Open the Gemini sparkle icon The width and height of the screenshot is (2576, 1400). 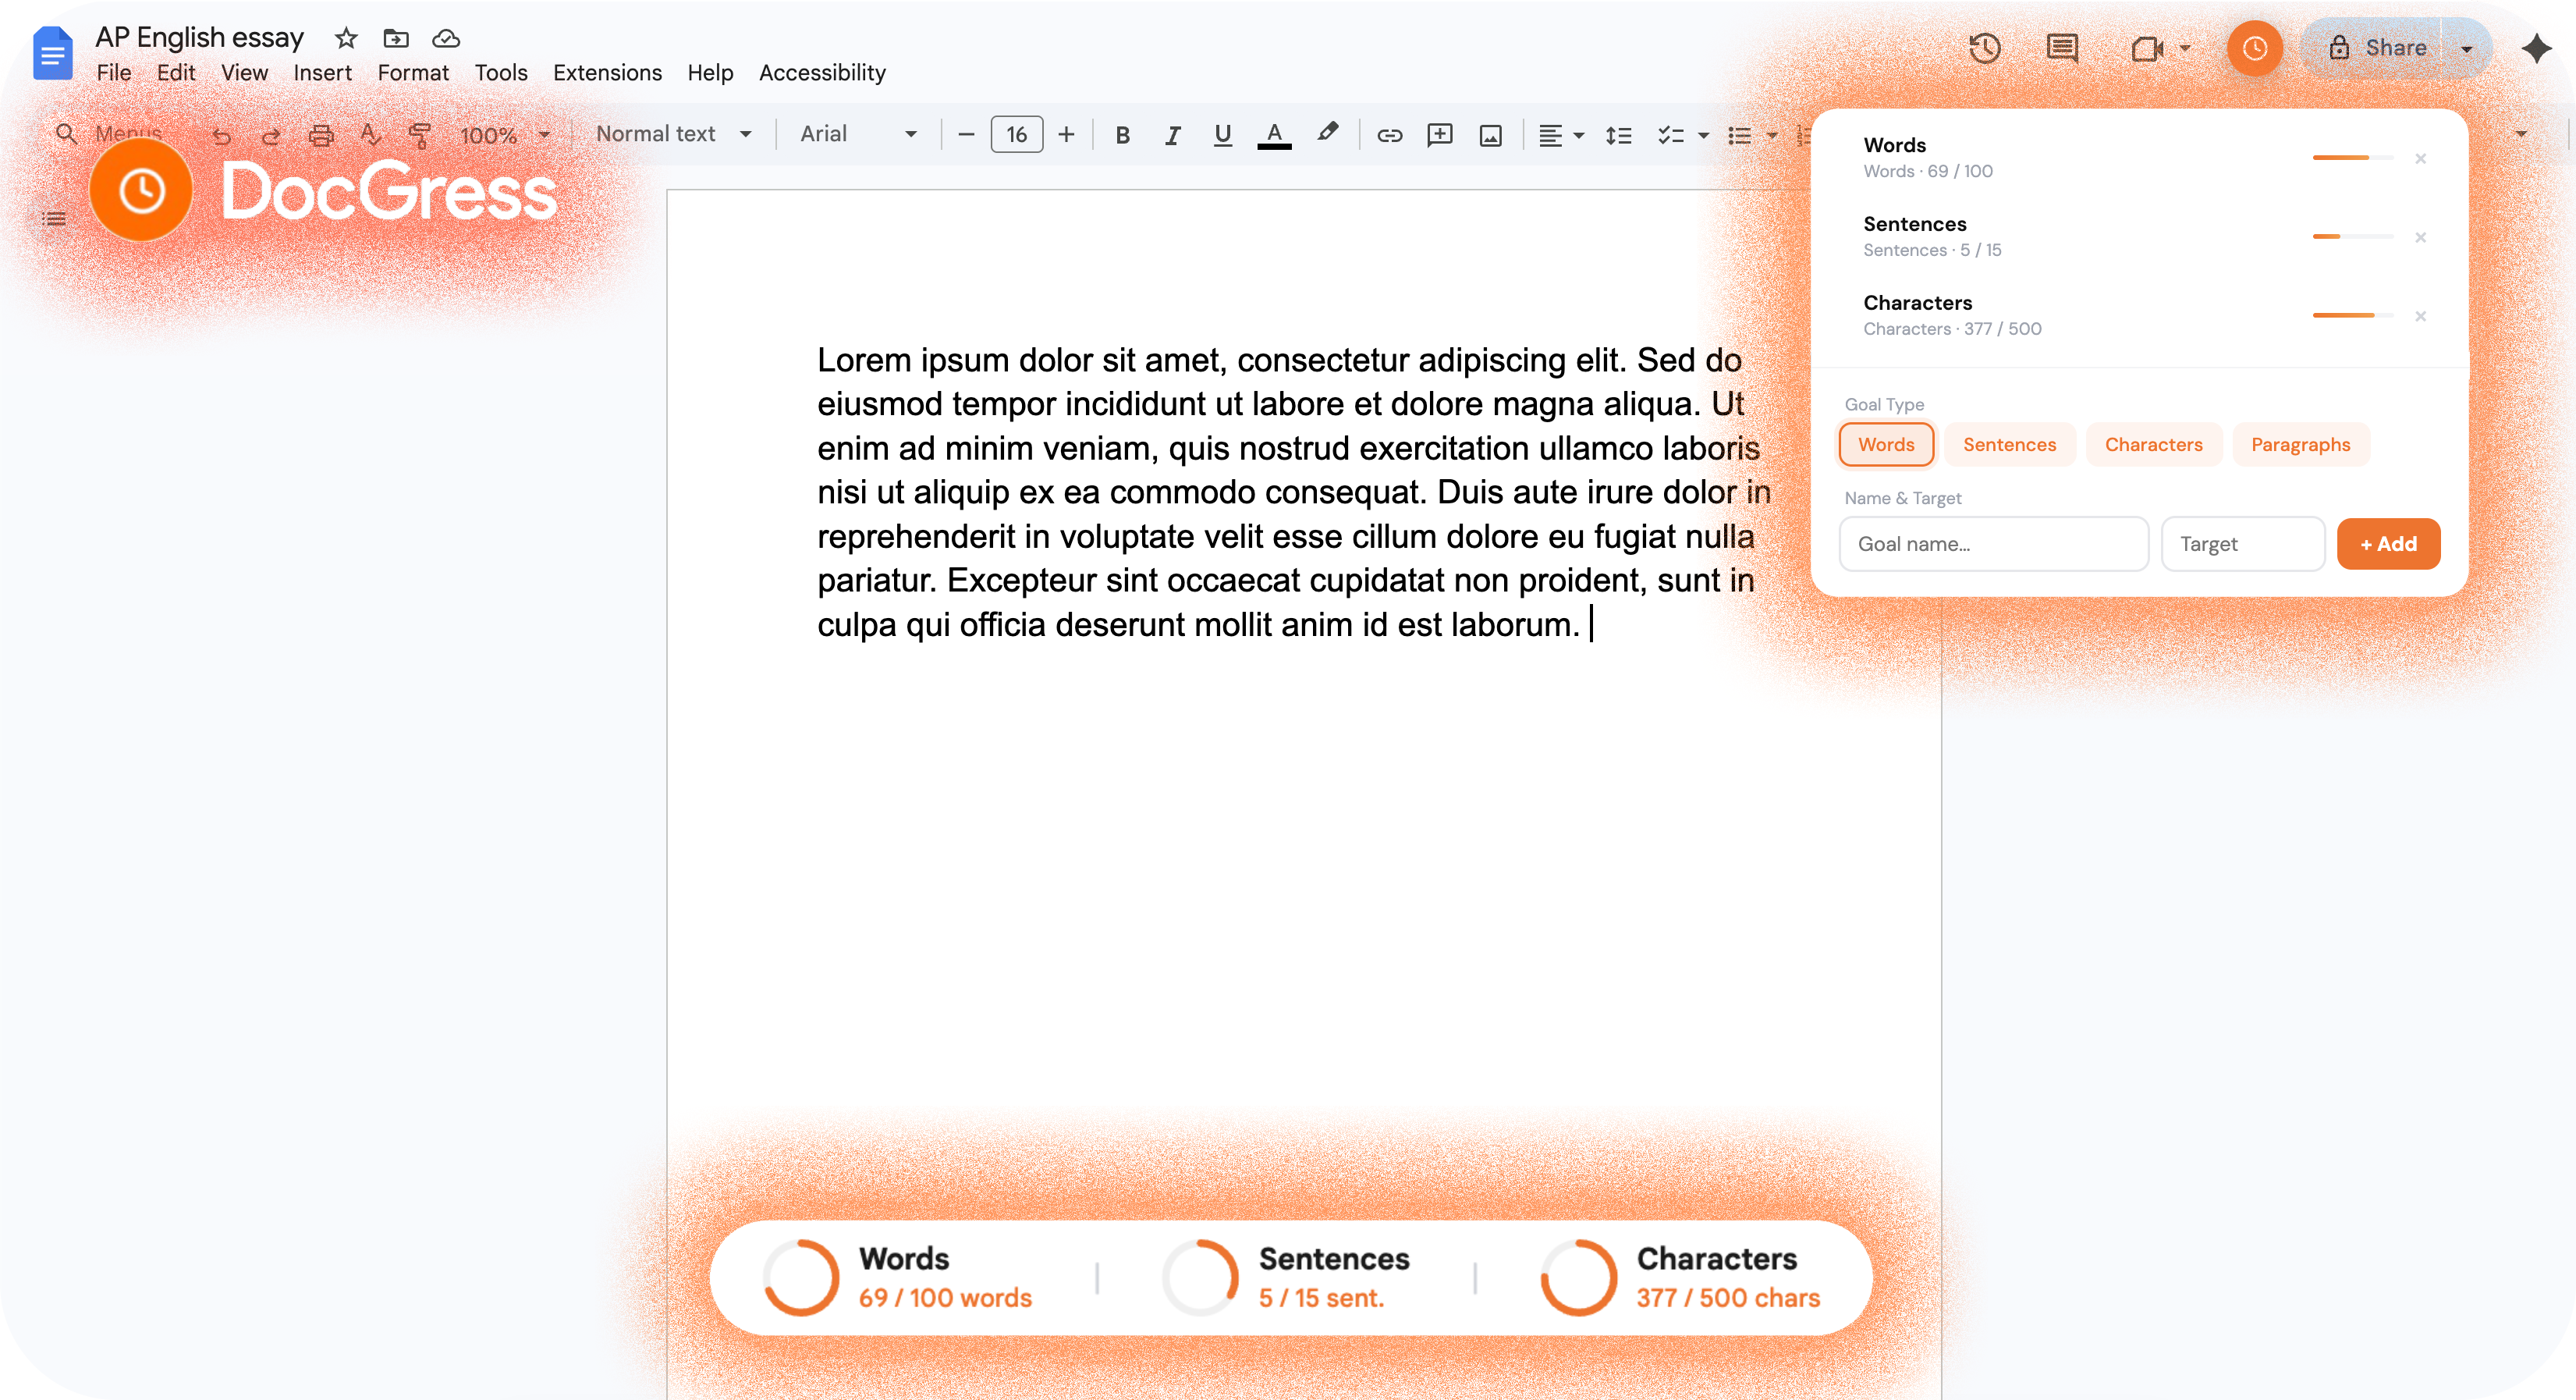2536,48
